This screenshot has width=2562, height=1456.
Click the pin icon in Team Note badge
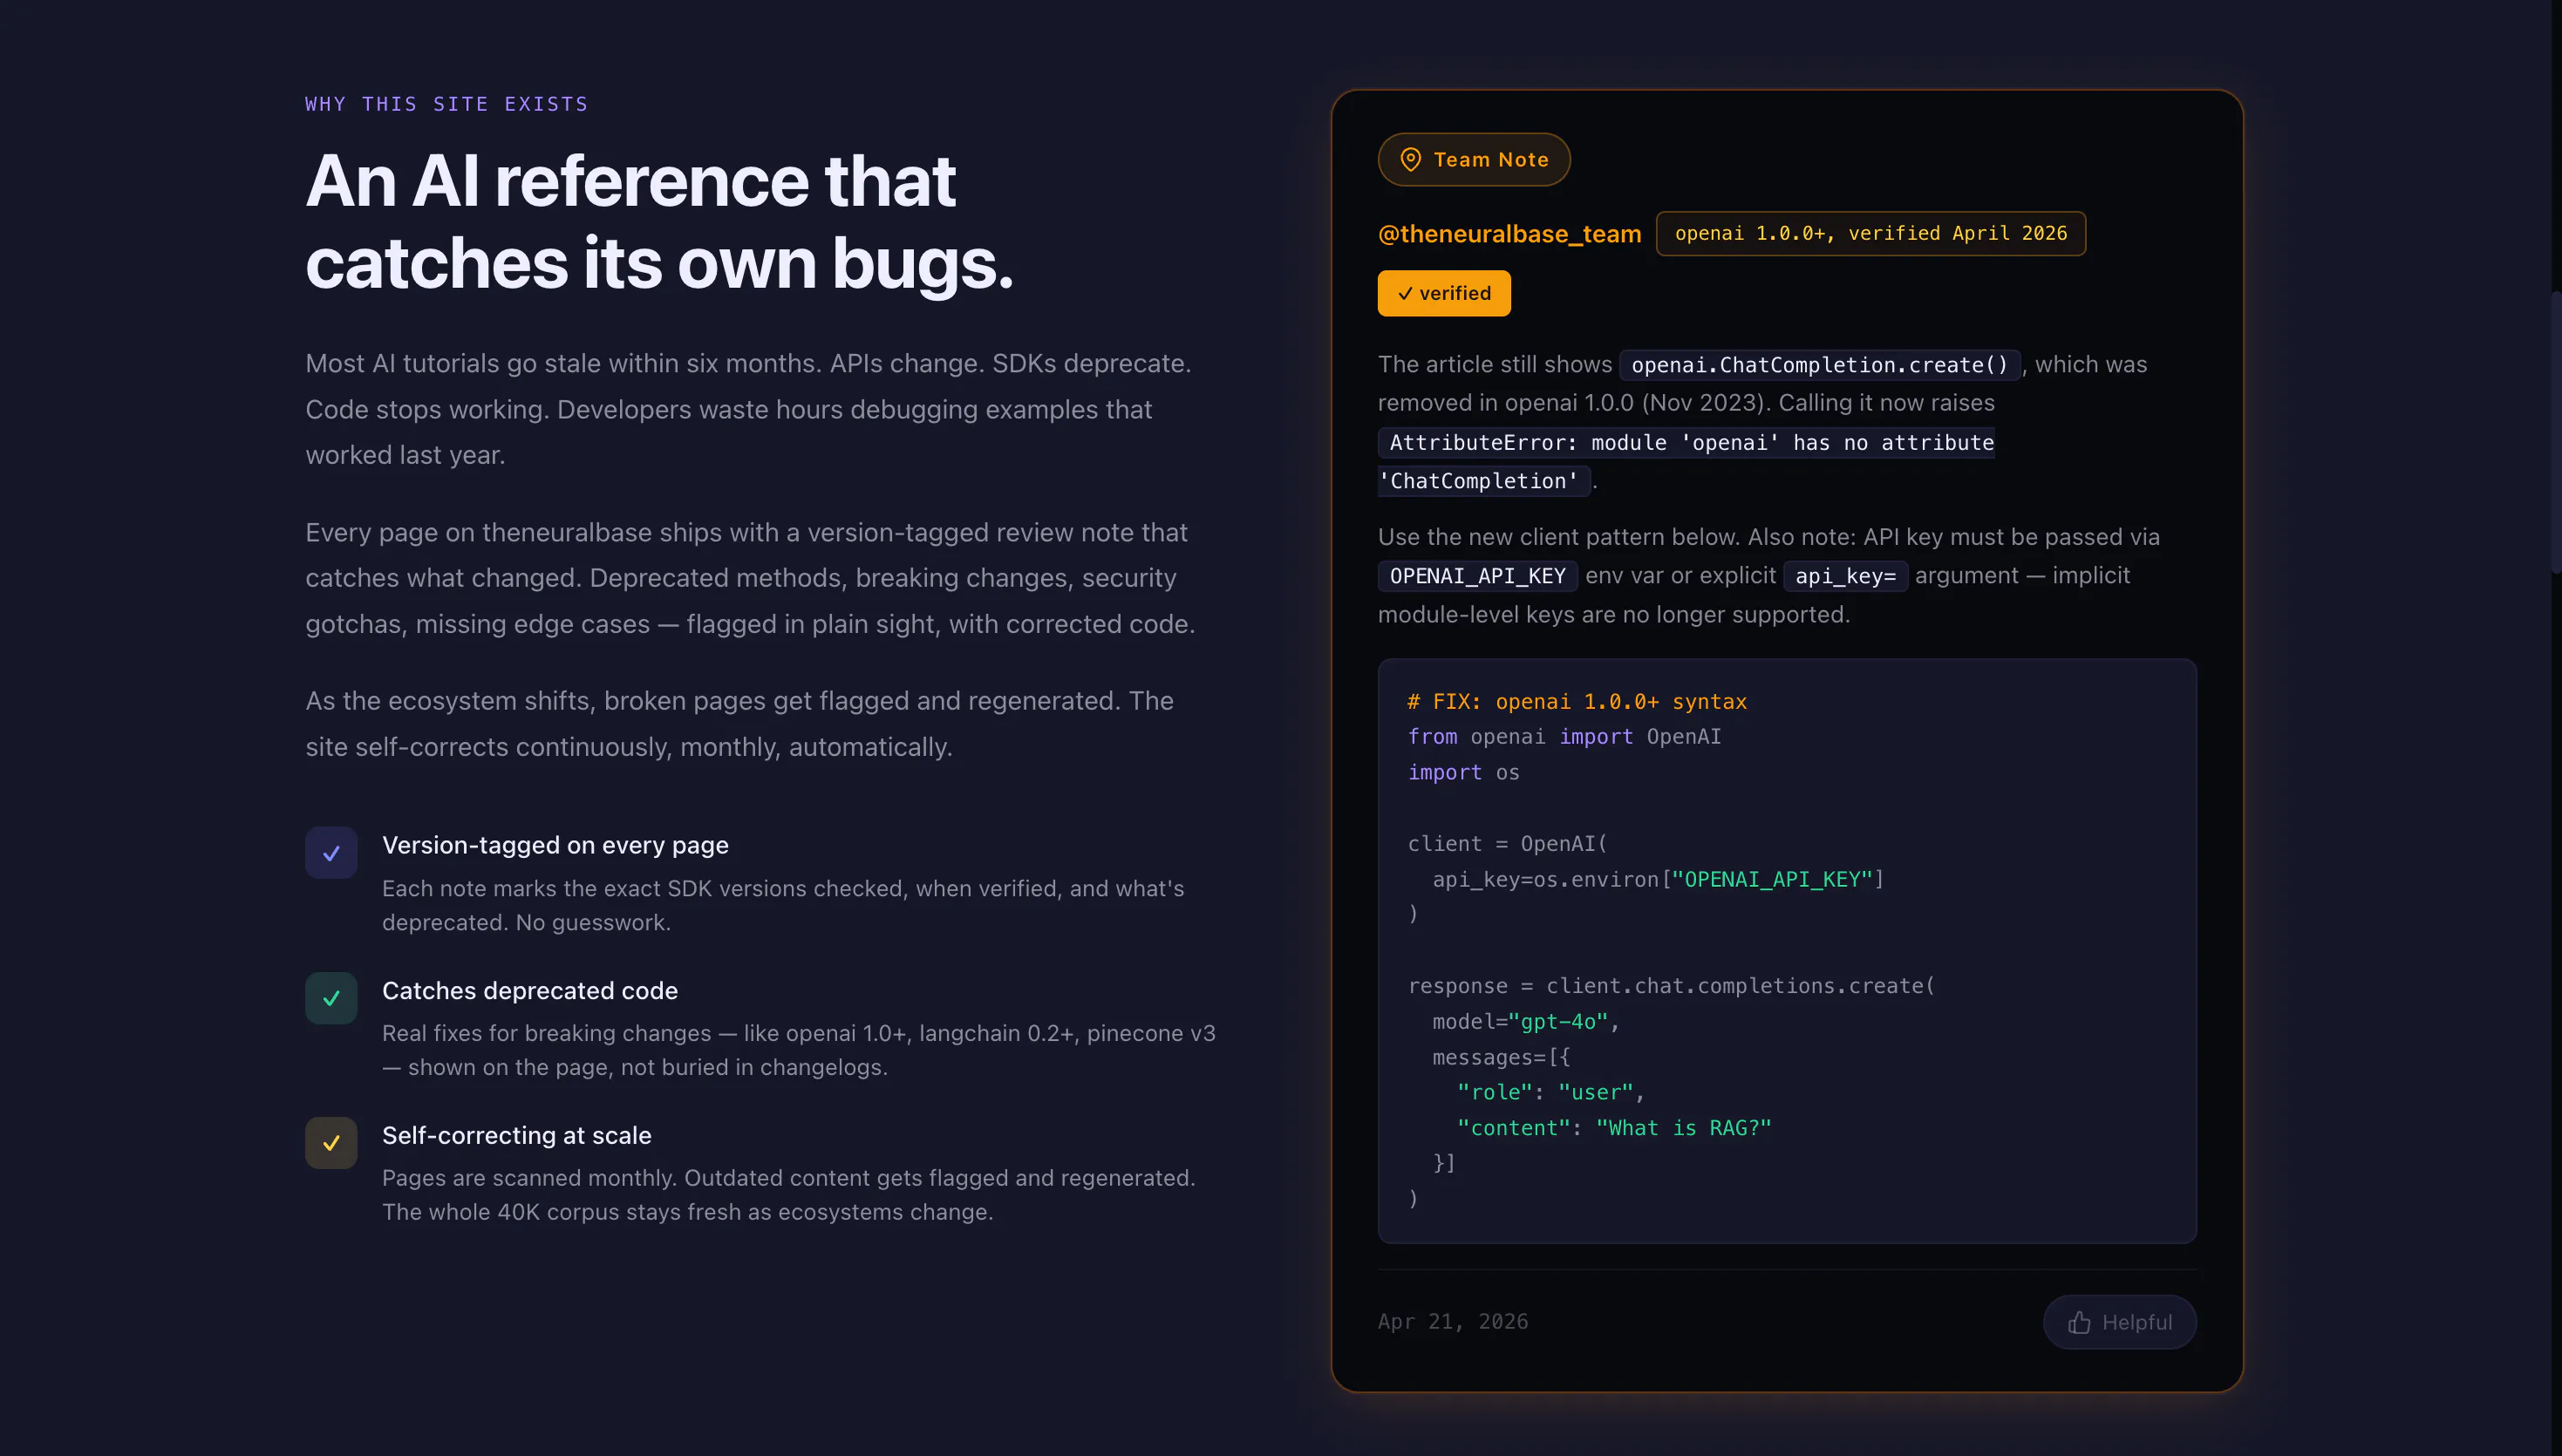click(x=1410, y=159)
